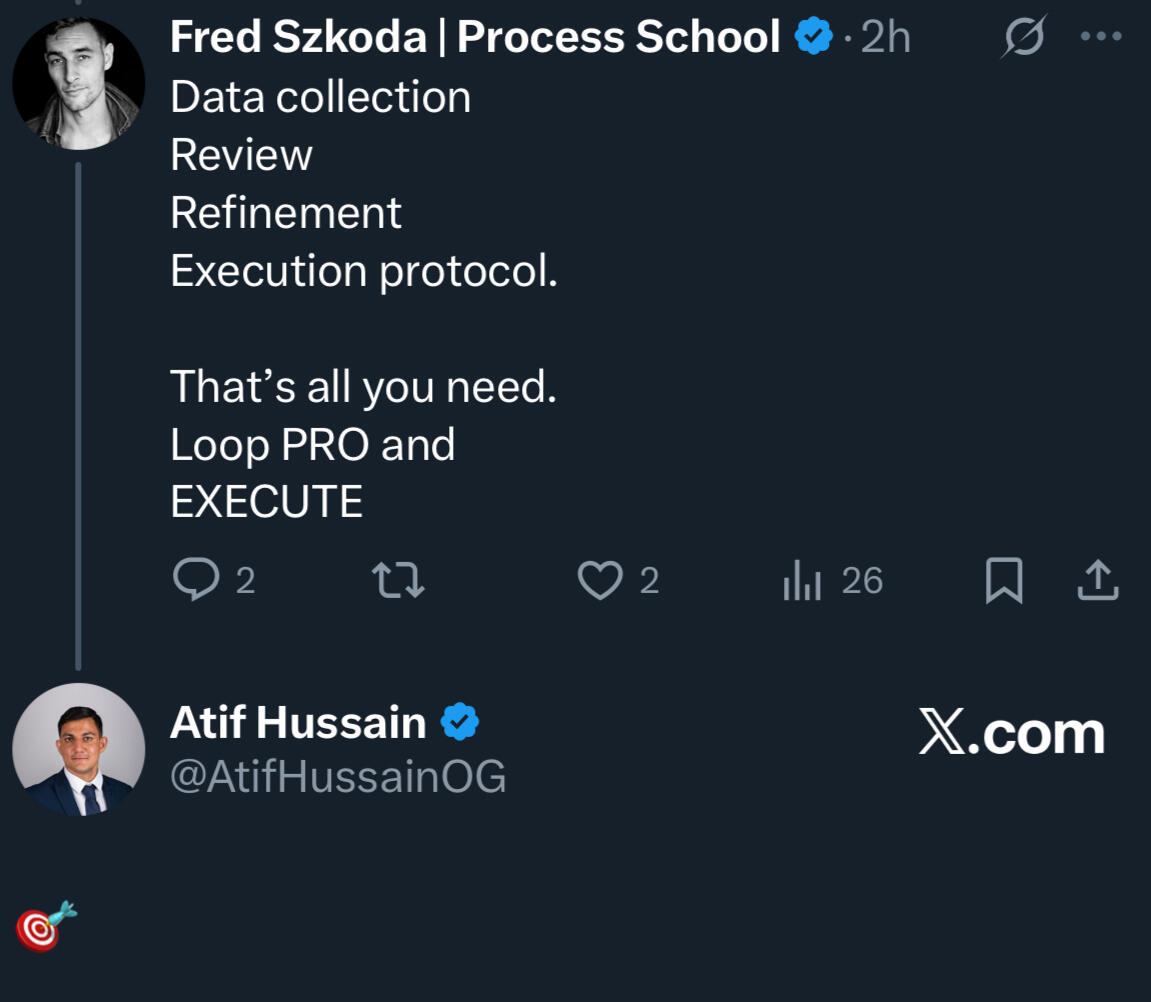Like the tweet with the heart icon
This screenshot has width=1151, height=1002.
click(x=600, y=580)
